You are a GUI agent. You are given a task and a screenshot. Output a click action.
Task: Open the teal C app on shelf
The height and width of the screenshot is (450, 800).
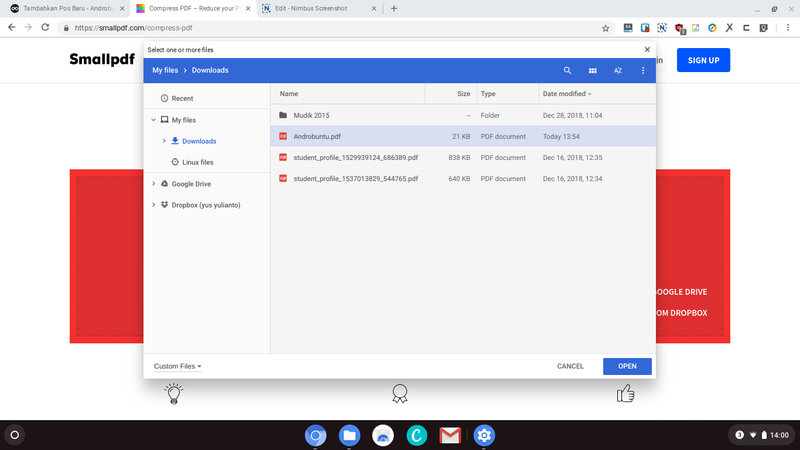pos(417,435)
